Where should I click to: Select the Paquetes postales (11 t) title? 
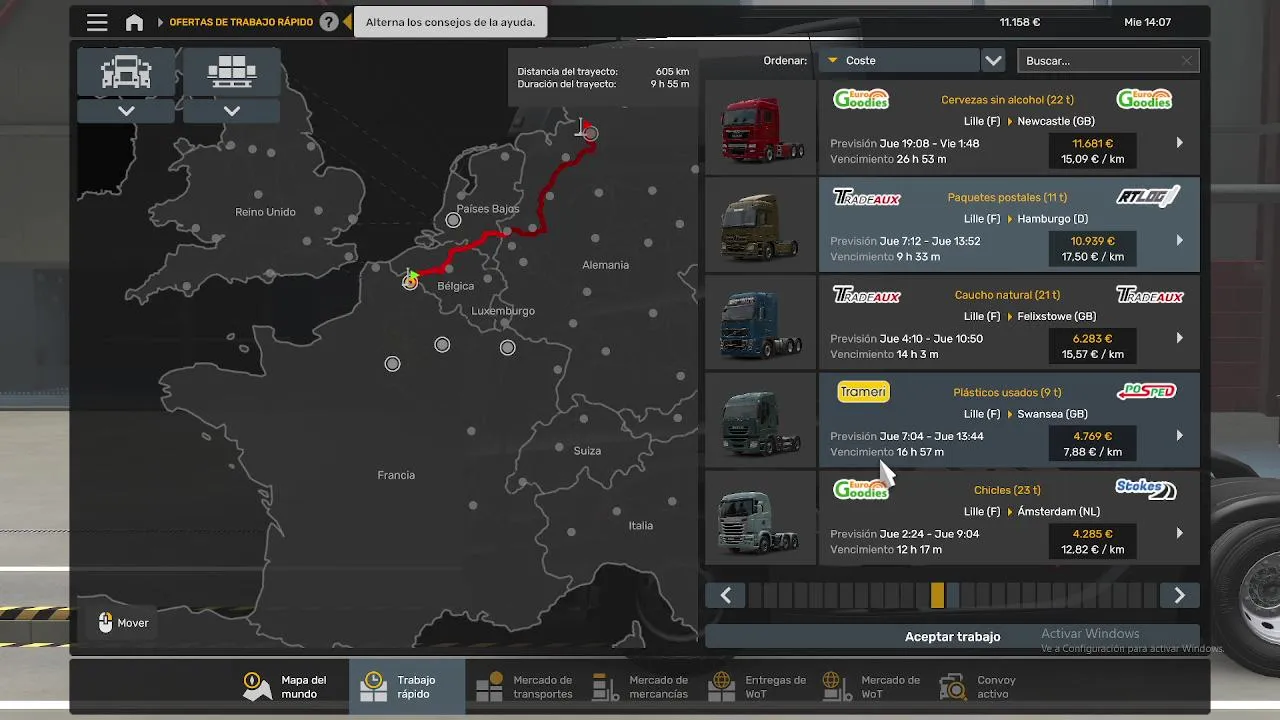click(1007, 198)
